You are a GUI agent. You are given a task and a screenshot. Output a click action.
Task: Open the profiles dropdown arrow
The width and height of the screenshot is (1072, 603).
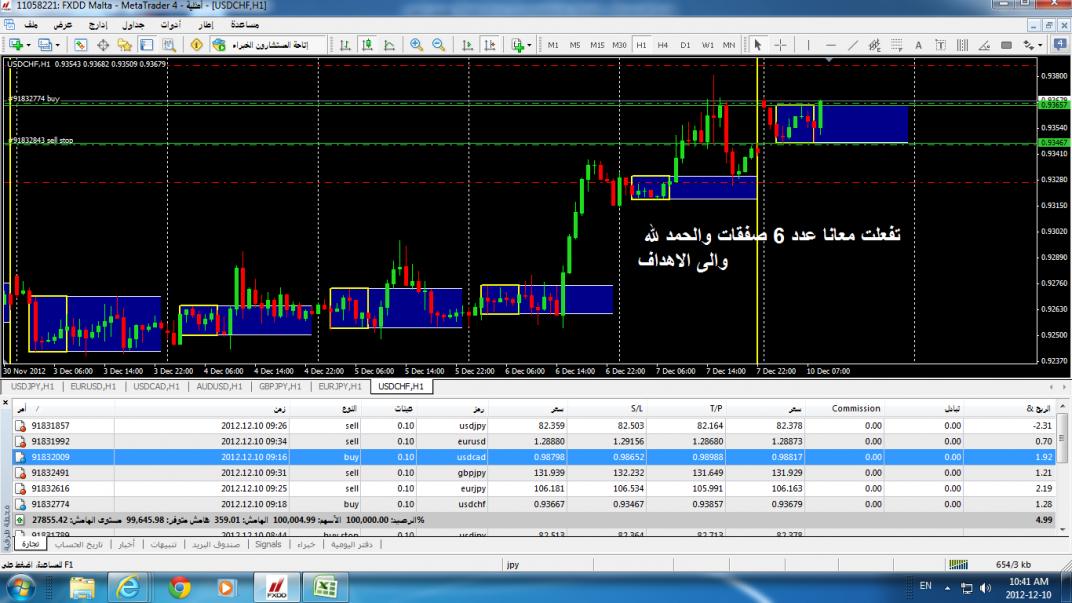point(57,45)
